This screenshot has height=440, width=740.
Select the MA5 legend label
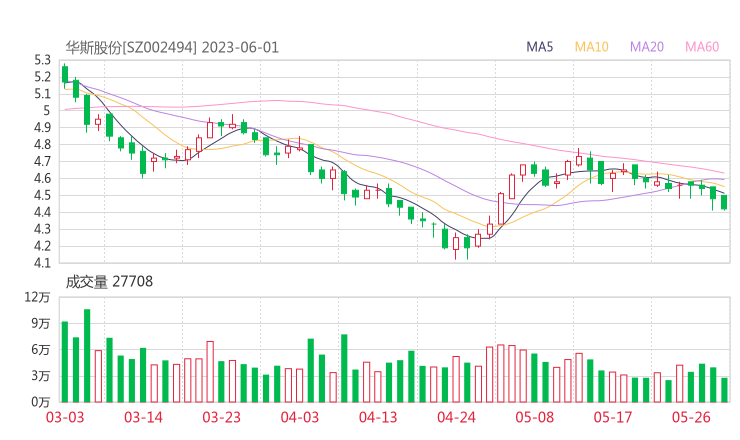pos(539,47)
